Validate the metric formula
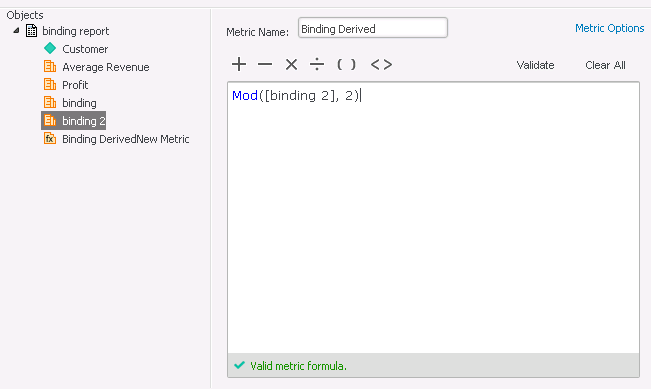This screenshot has height=389, width=651. [x=535, y=65]
